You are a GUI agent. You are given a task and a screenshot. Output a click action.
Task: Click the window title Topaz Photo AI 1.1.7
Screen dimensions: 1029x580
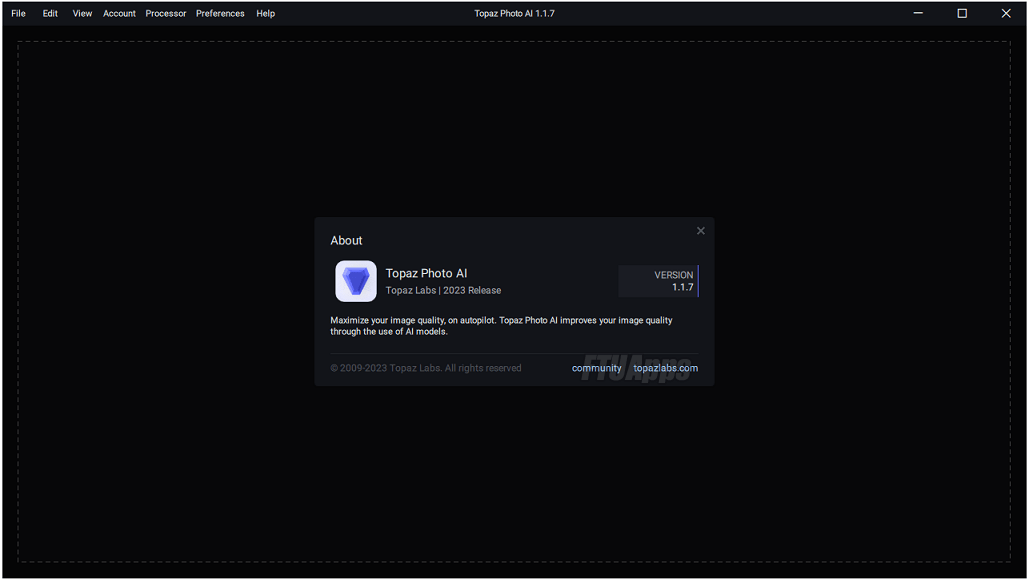point(514,13)
